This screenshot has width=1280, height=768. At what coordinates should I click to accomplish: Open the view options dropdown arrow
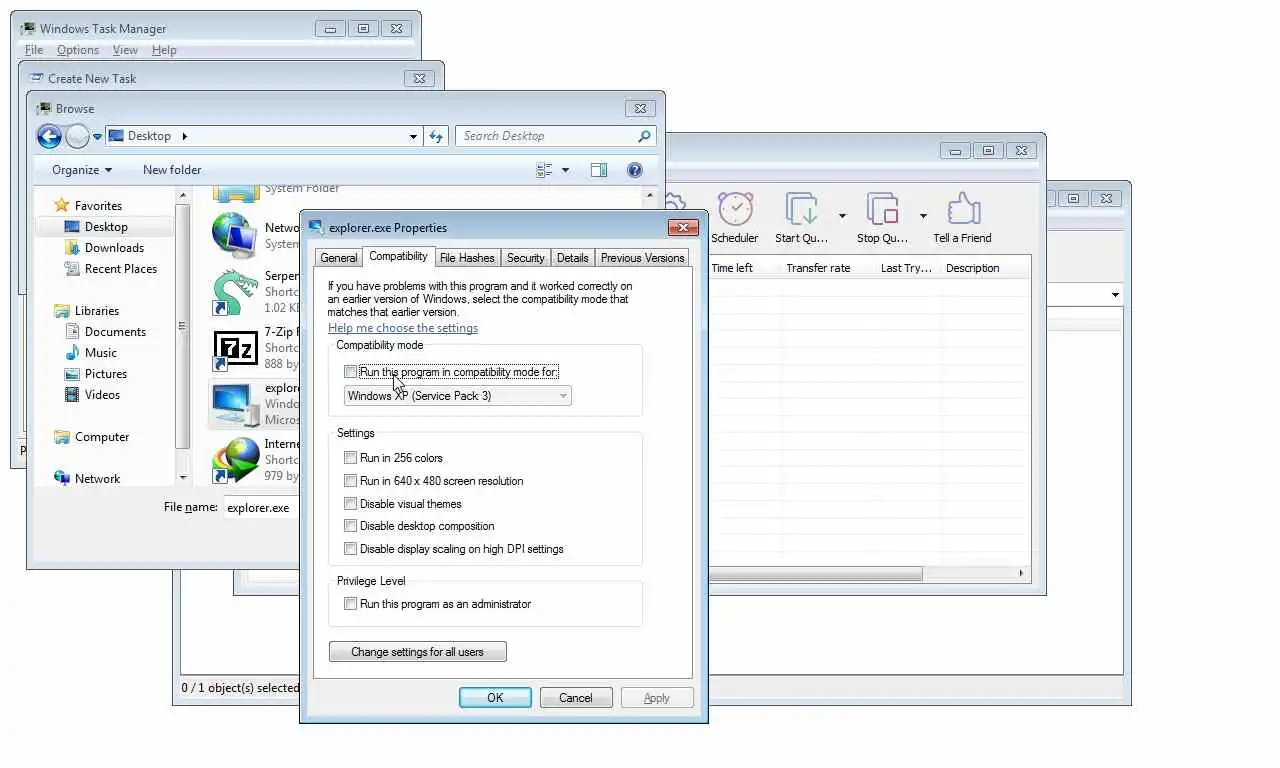(x=565, y=170)
